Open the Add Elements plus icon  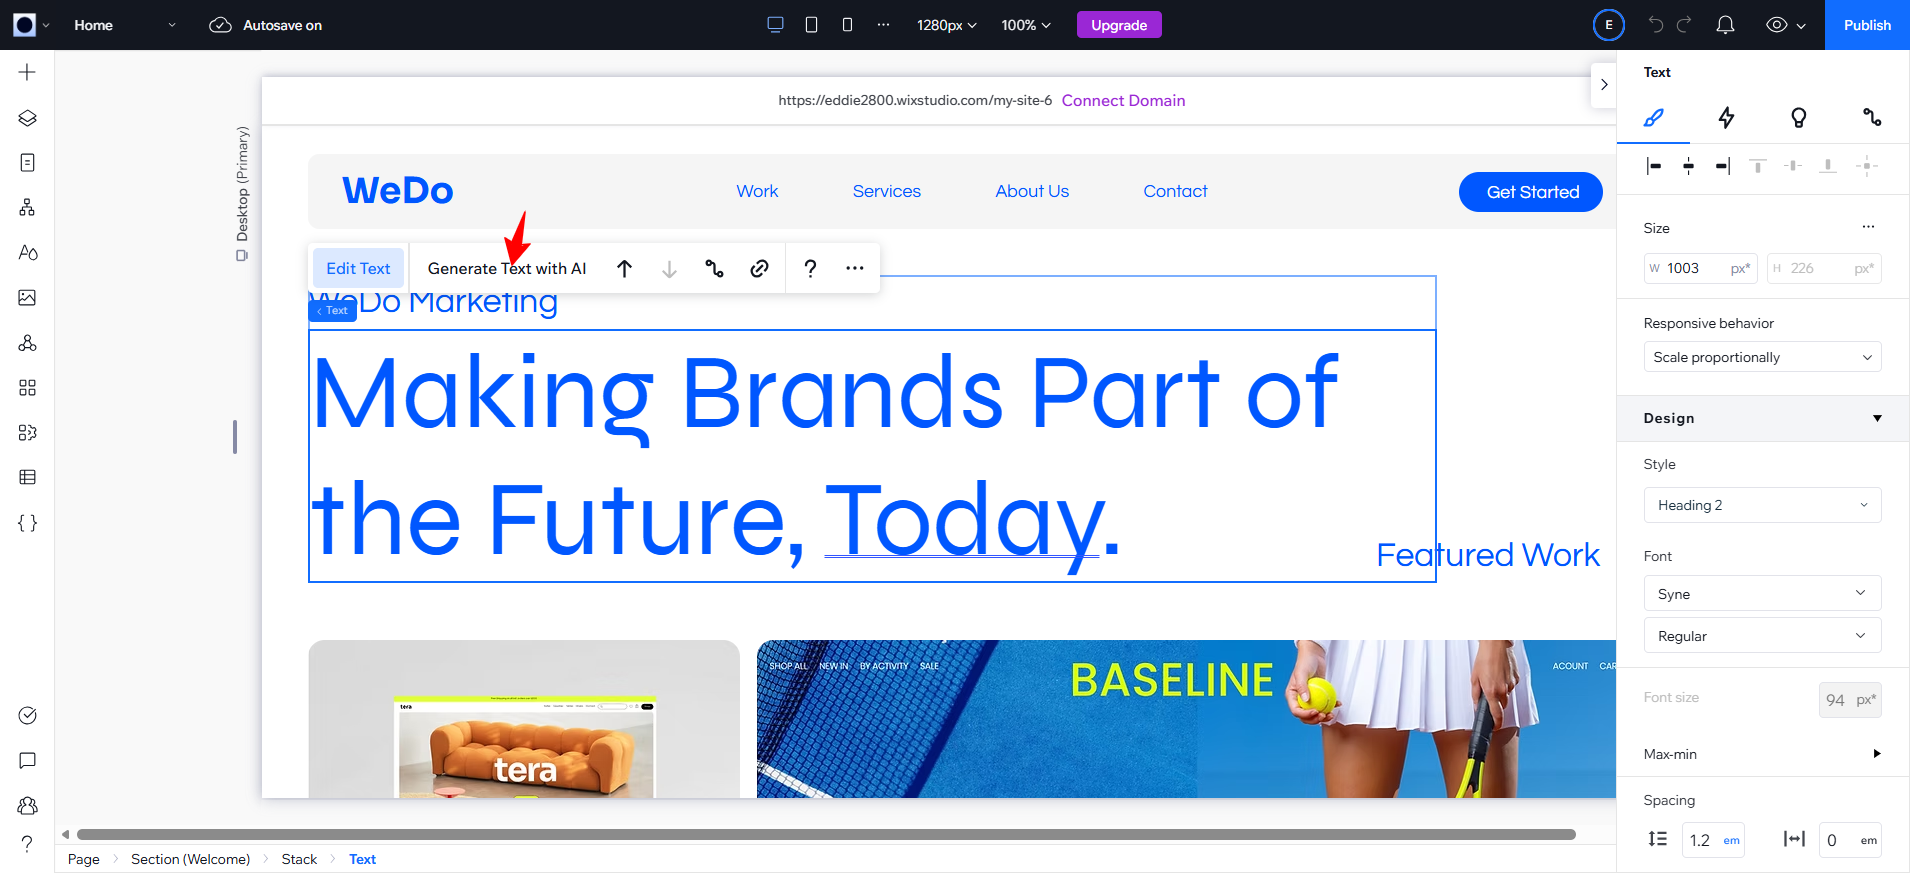point(27,72)
